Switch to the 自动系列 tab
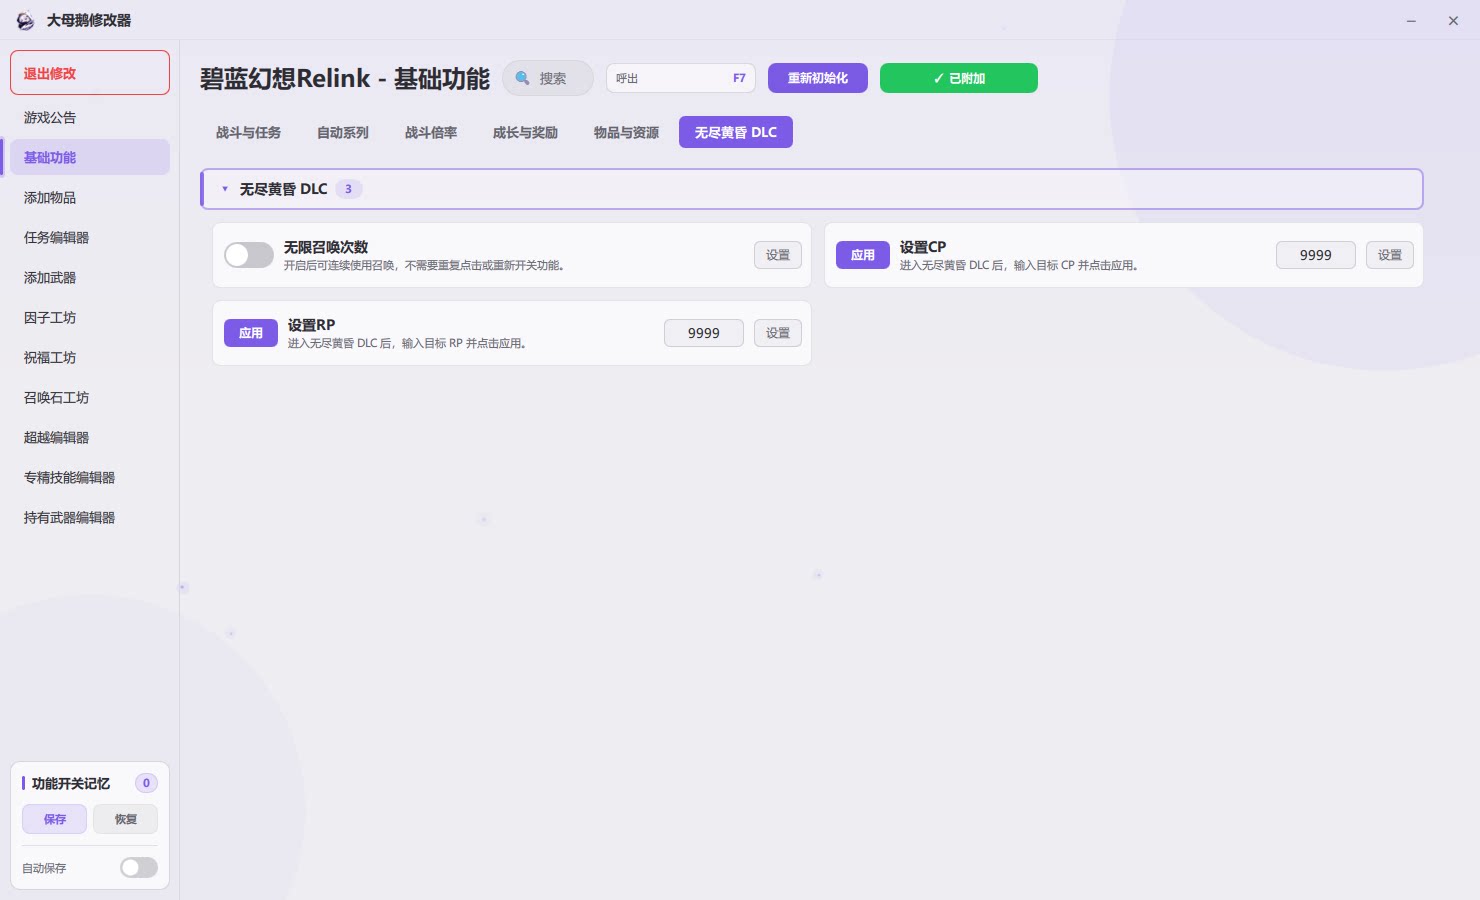 [343, 132]
